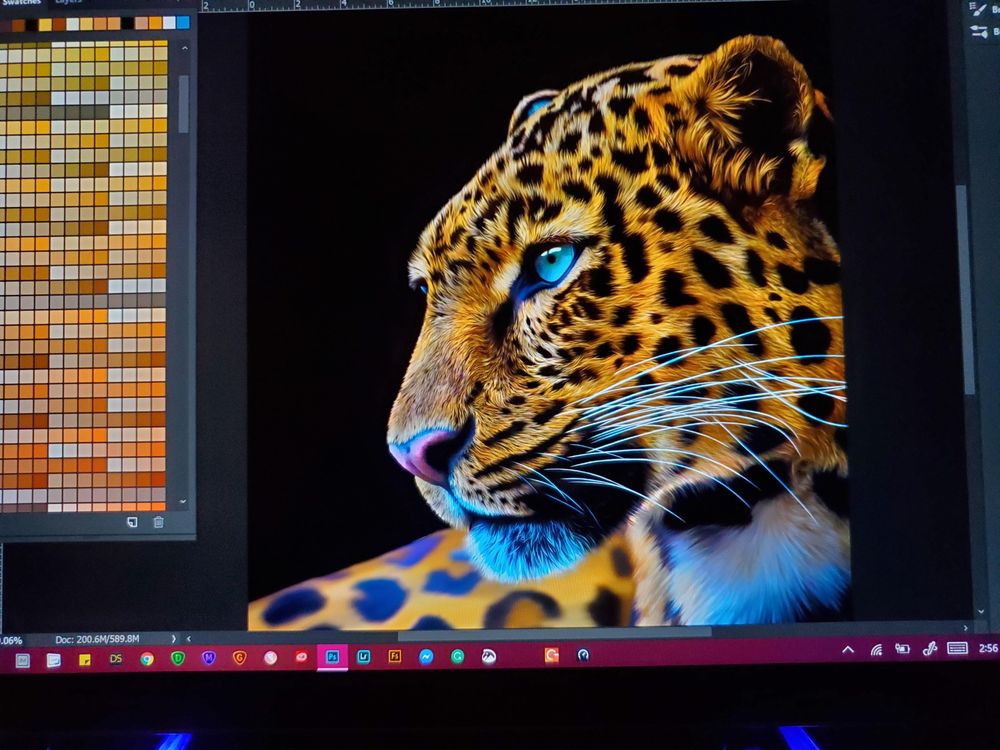Open Facebook Messenger taskbar icon
Screen dimensions: 1000x750
[426, 657]
